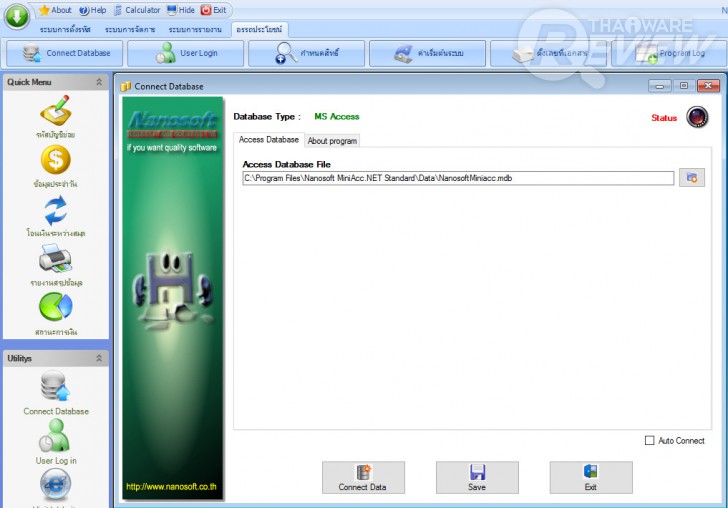
Task: Switch to ระบบการจัดการ ribbon tab
Action: pos(130,29)
